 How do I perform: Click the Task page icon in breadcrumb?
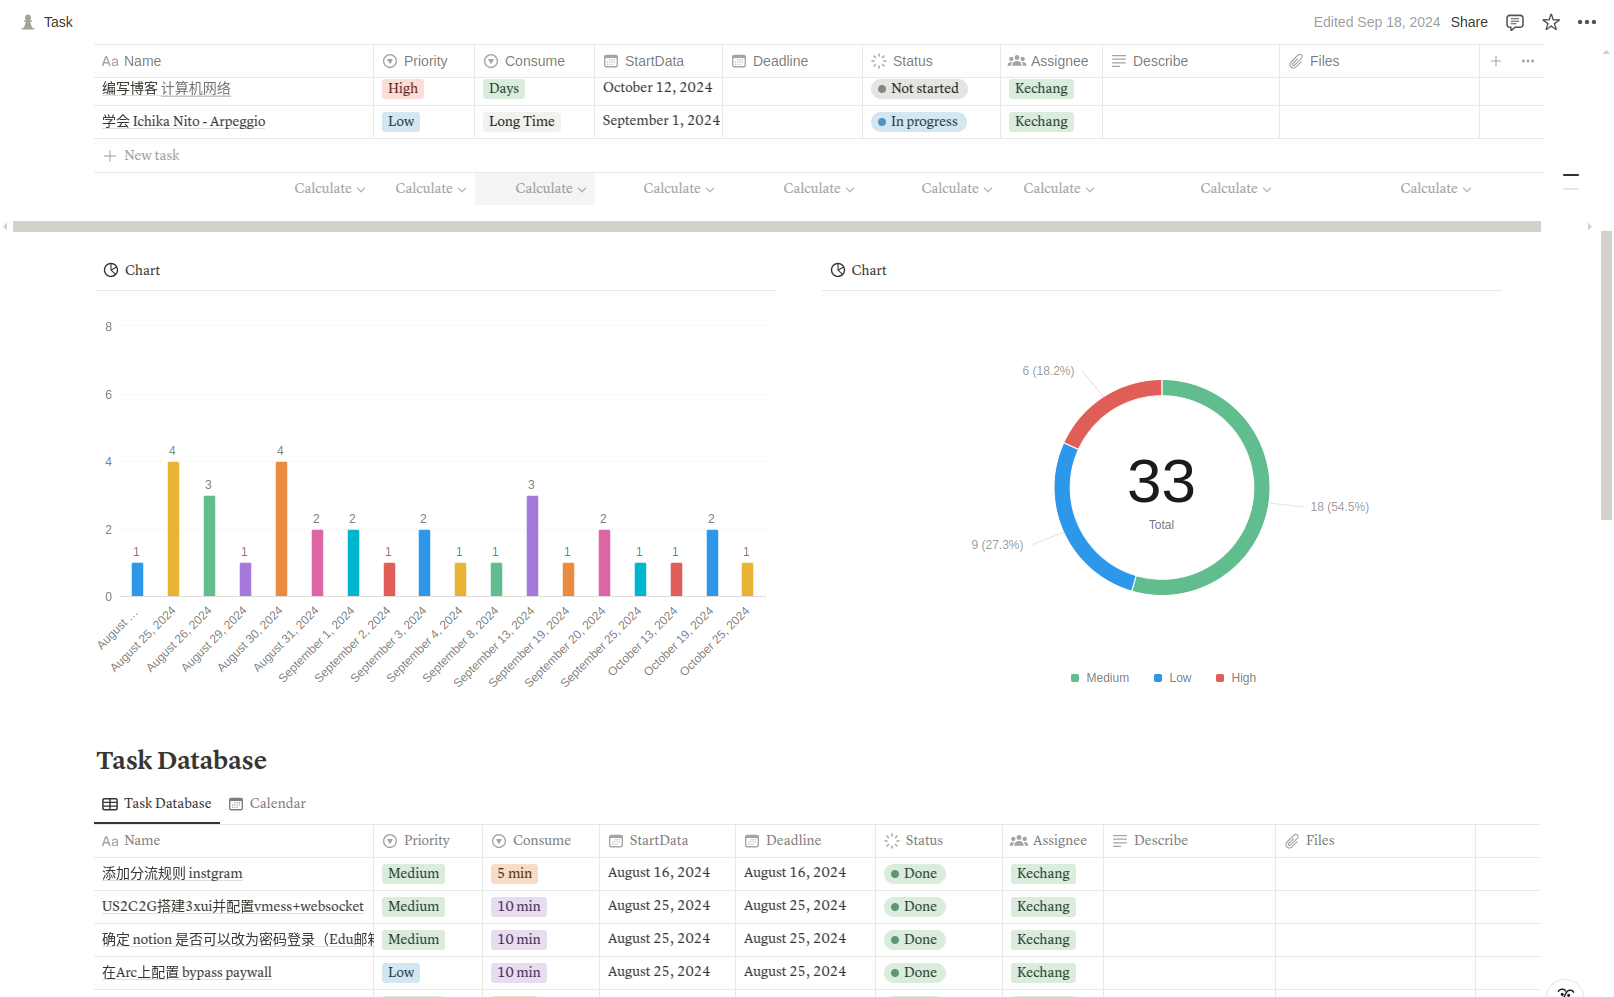(x=28, y=22)
